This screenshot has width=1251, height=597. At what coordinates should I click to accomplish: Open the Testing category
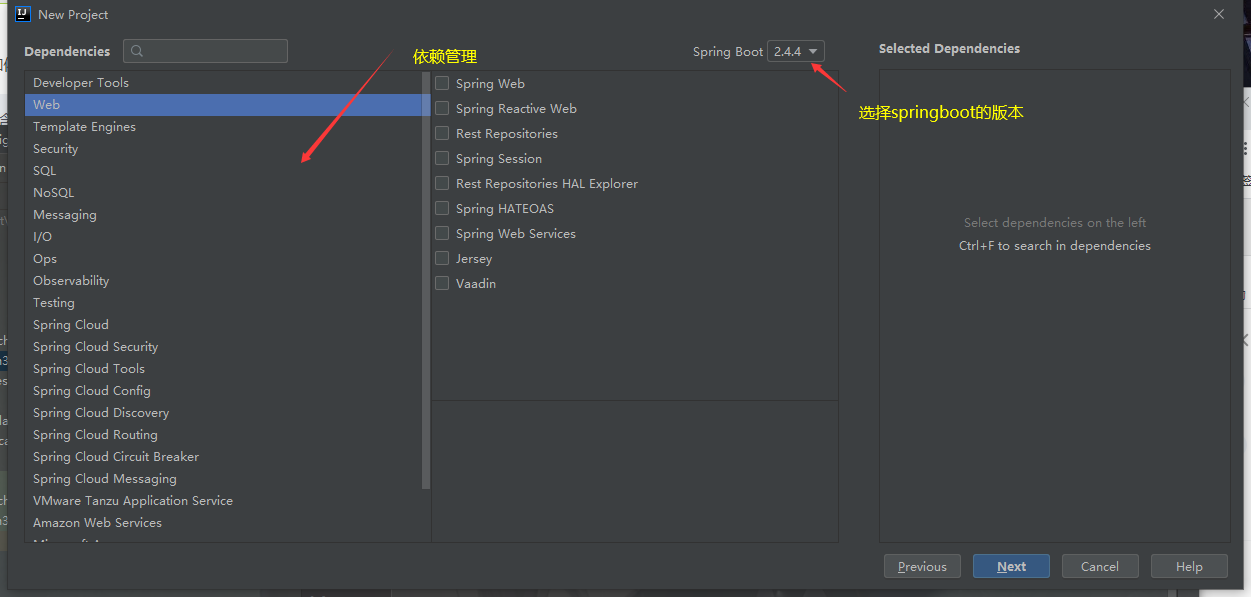point(224,303)
